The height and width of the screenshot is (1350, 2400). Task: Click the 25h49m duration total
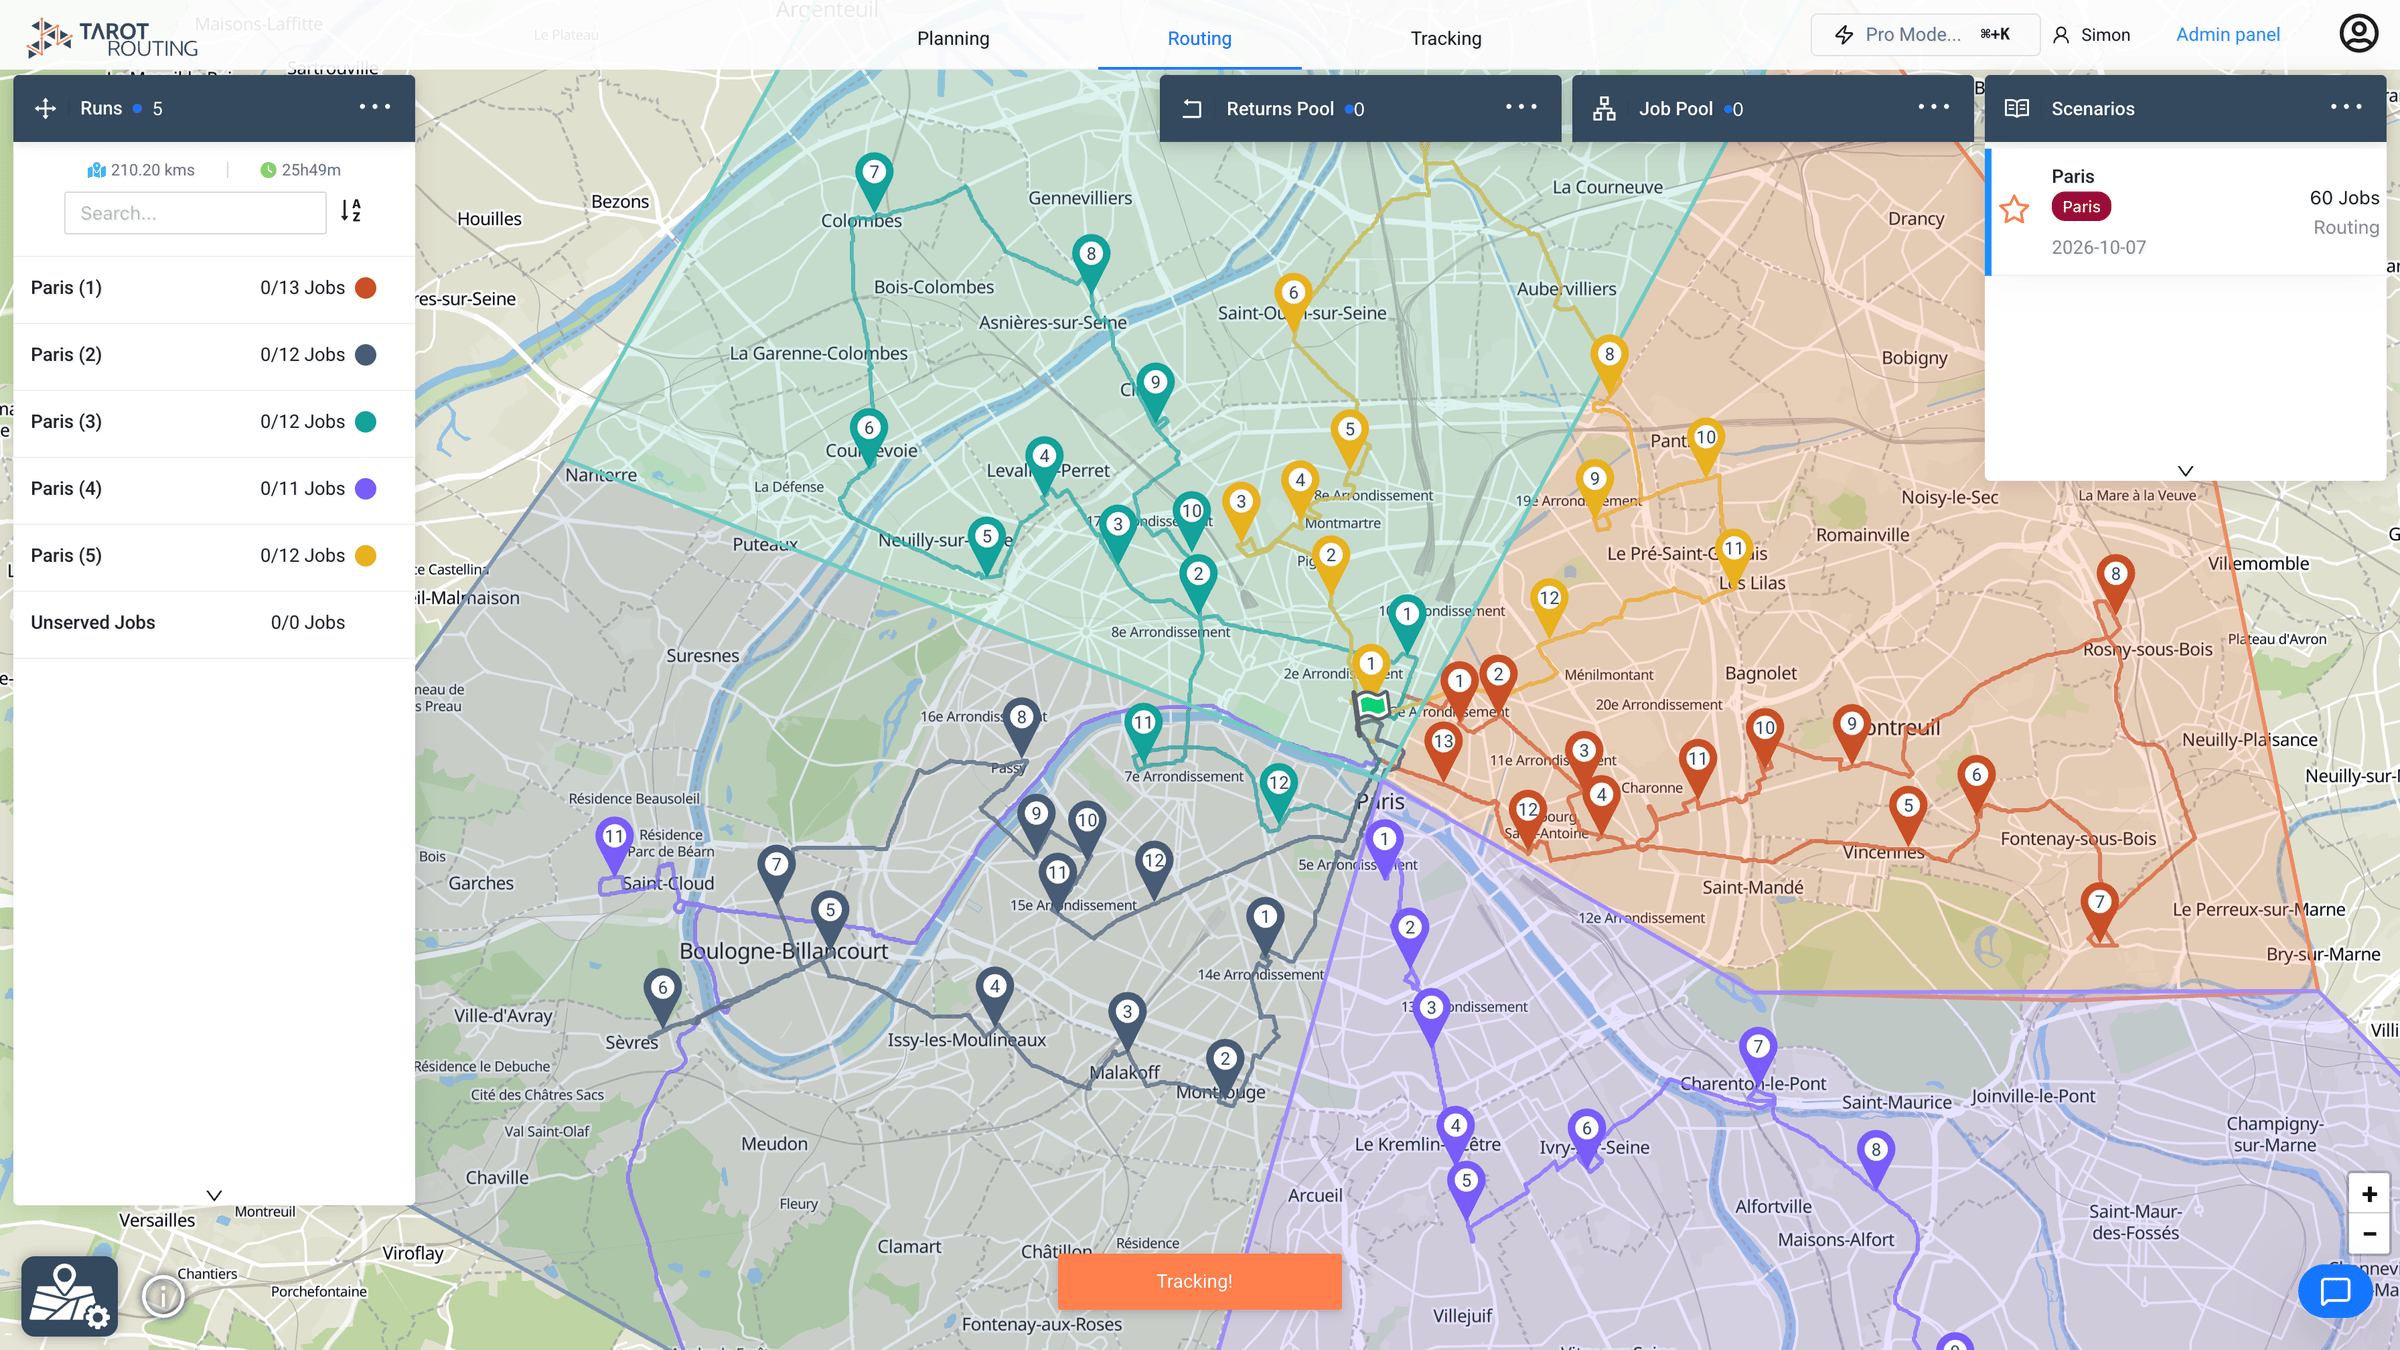click(x=300, y=170)
